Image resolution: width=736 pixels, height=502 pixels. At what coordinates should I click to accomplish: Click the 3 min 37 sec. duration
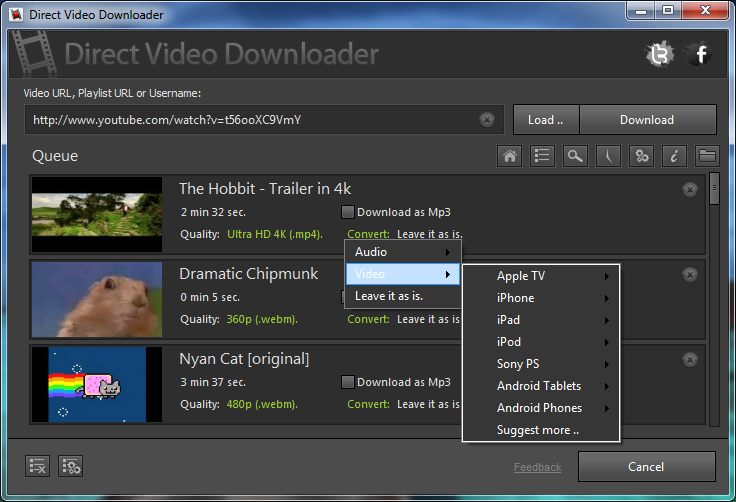tap(213, 382)
